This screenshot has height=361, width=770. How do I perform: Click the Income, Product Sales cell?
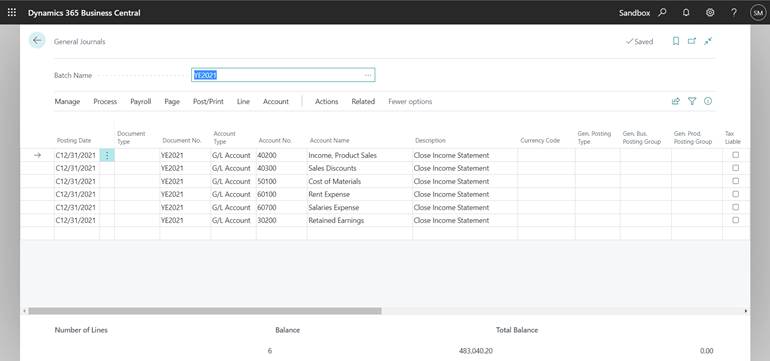[359, 155]
